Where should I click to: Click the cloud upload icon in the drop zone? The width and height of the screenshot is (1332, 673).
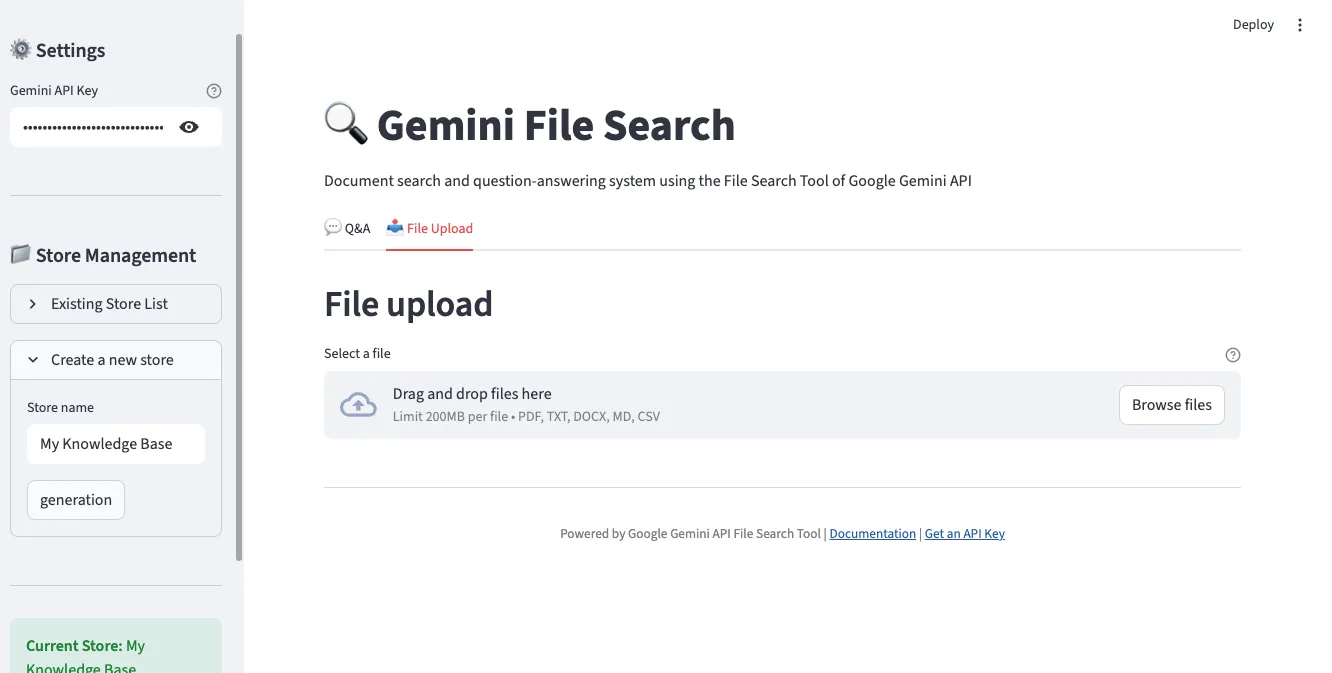[358, 404]
